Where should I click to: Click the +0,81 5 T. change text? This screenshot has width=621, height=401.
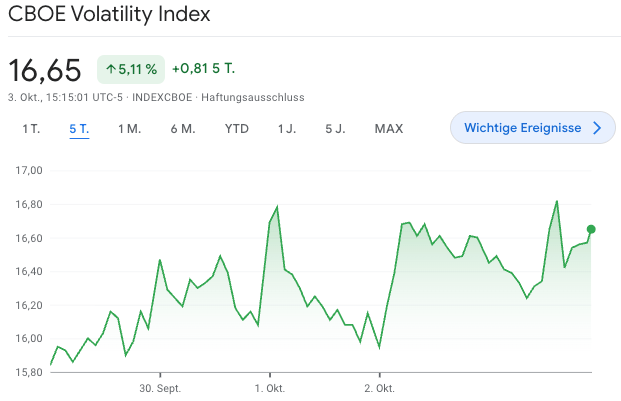[x=203, y=69]
